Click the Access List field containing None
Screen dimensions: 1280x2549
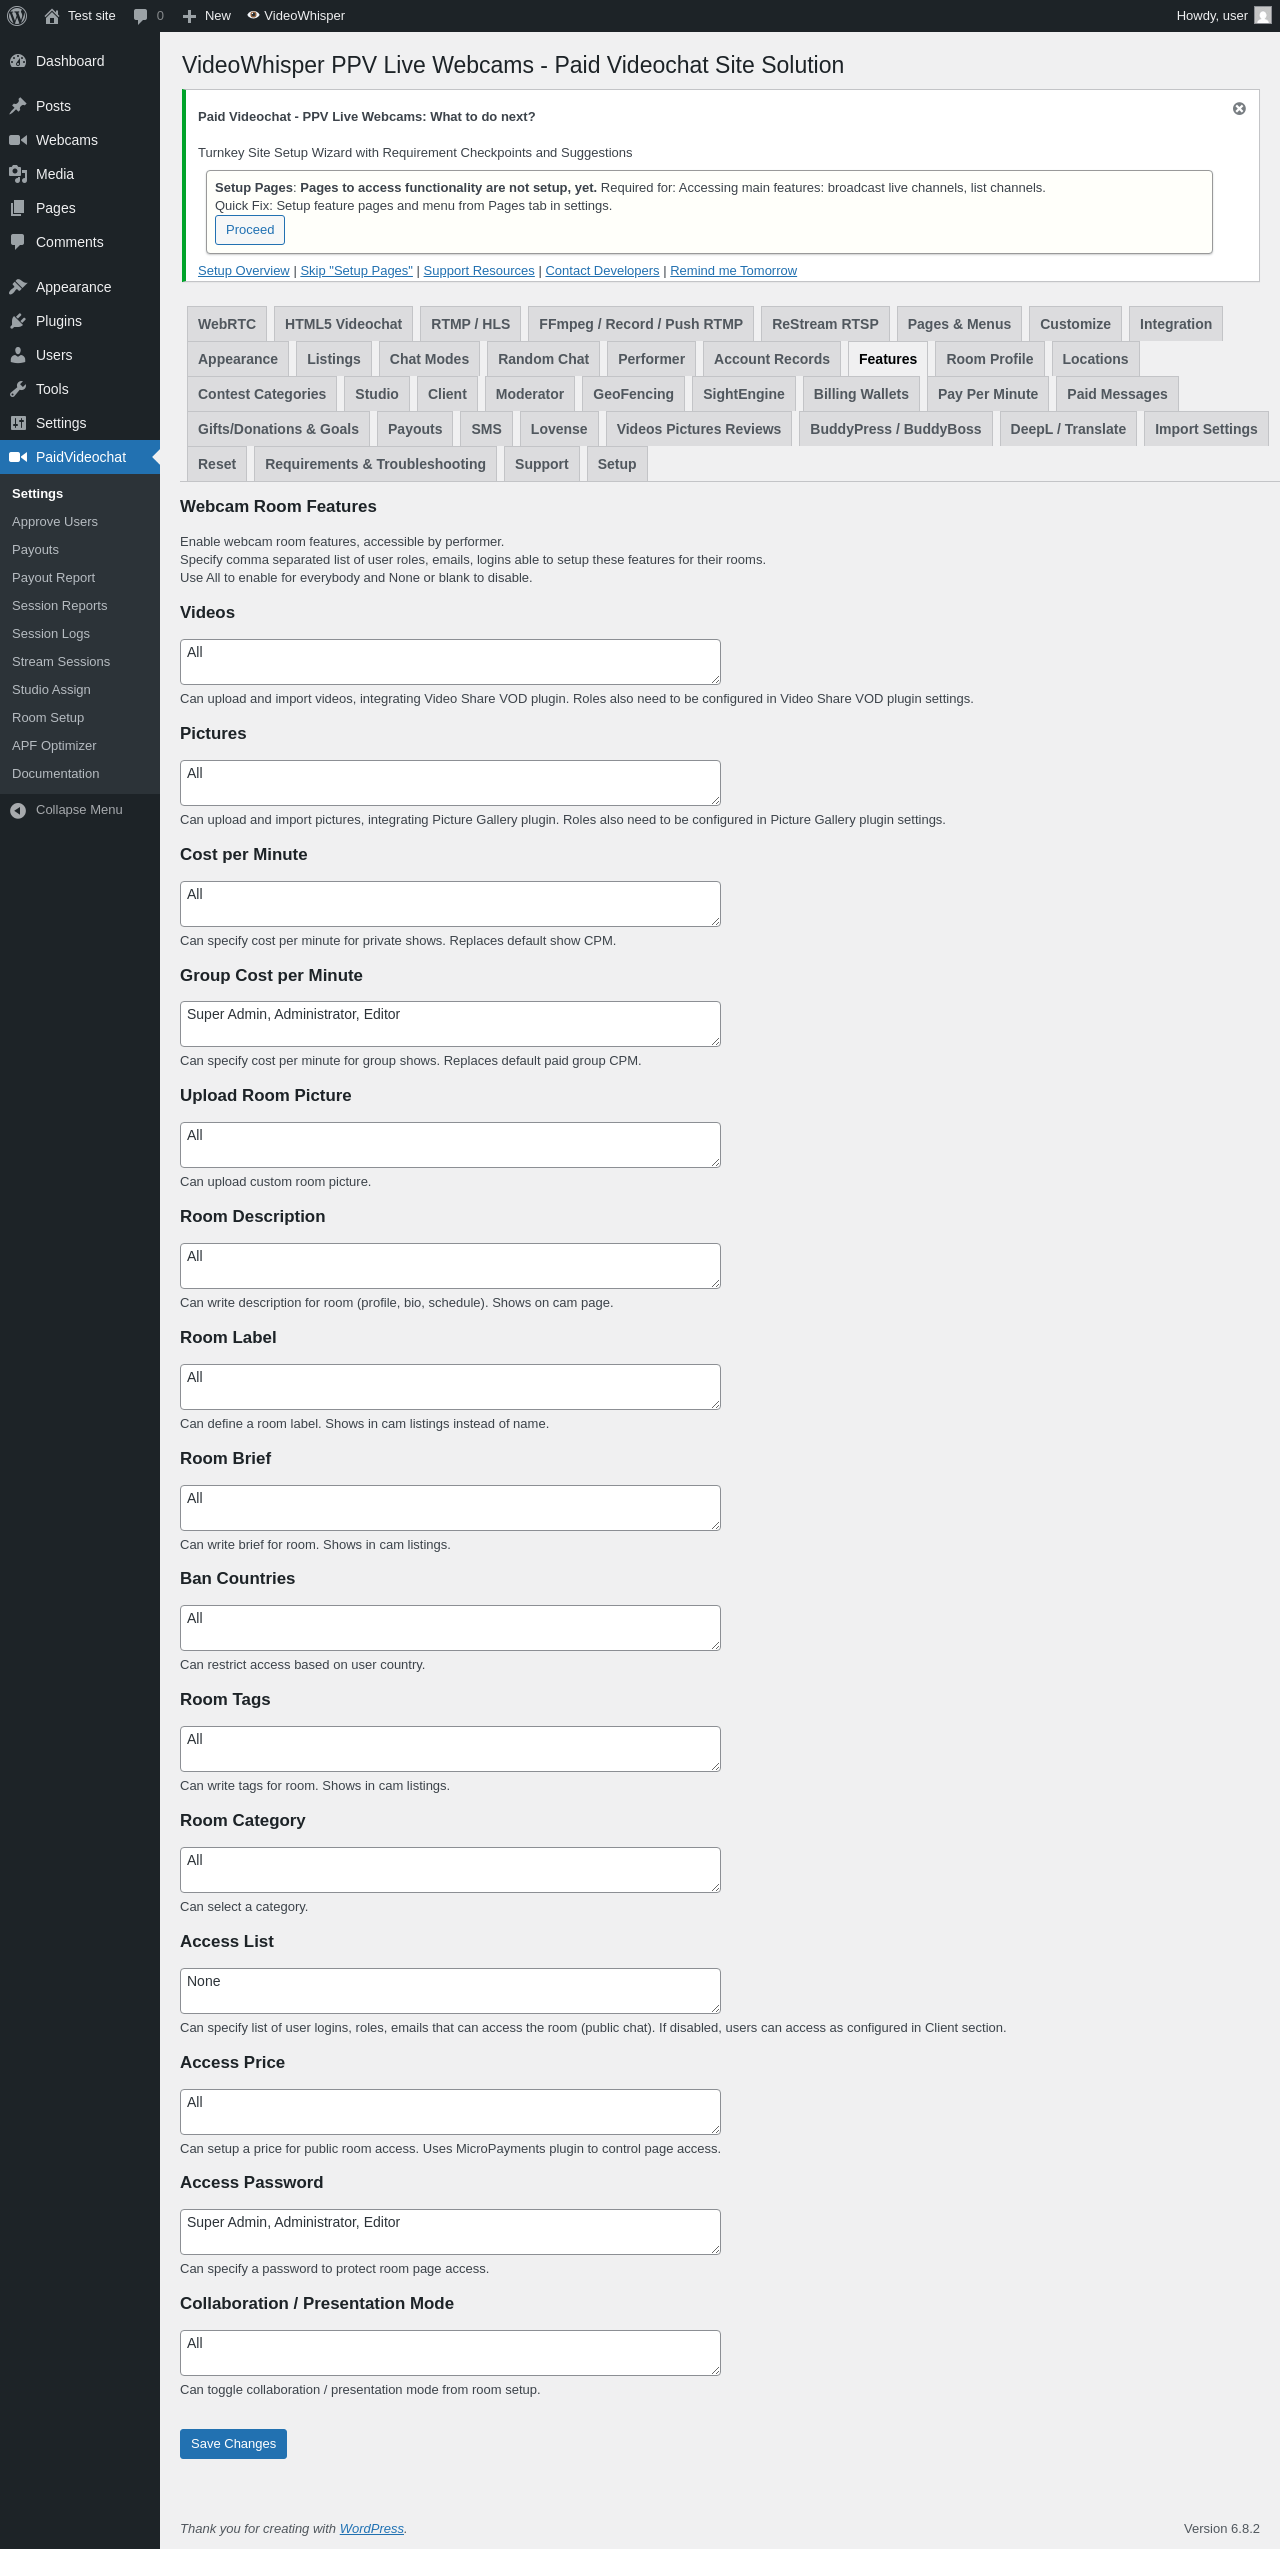click(450, 1991)
